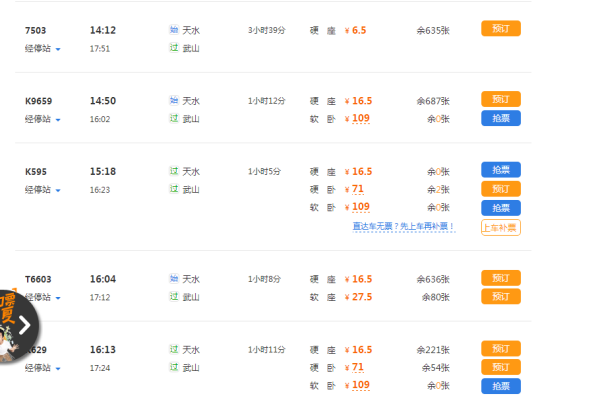Viewport: 600px width, 398px height.
Task: Click the 过 icon next to T6603 武山
Action: tap(174, 296)
